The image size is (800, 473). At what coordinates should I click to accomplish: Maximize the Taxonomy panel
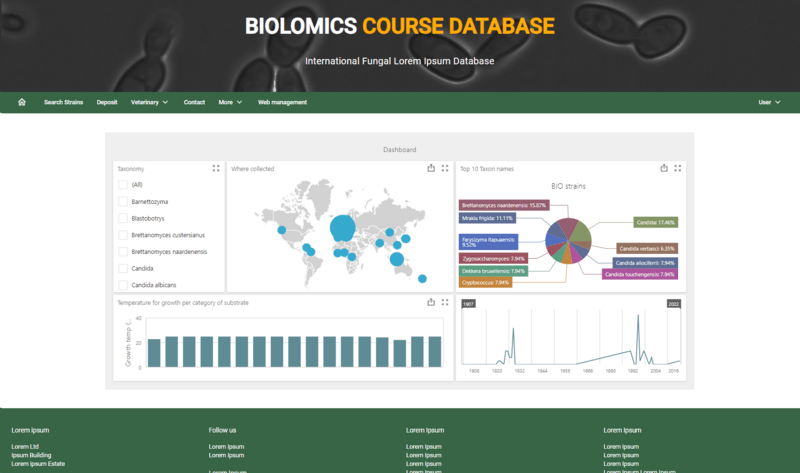coord(216,168)
